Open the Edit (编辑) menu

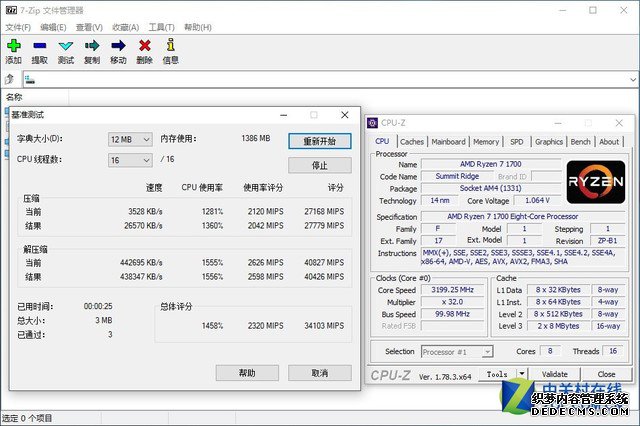(53, 27)
